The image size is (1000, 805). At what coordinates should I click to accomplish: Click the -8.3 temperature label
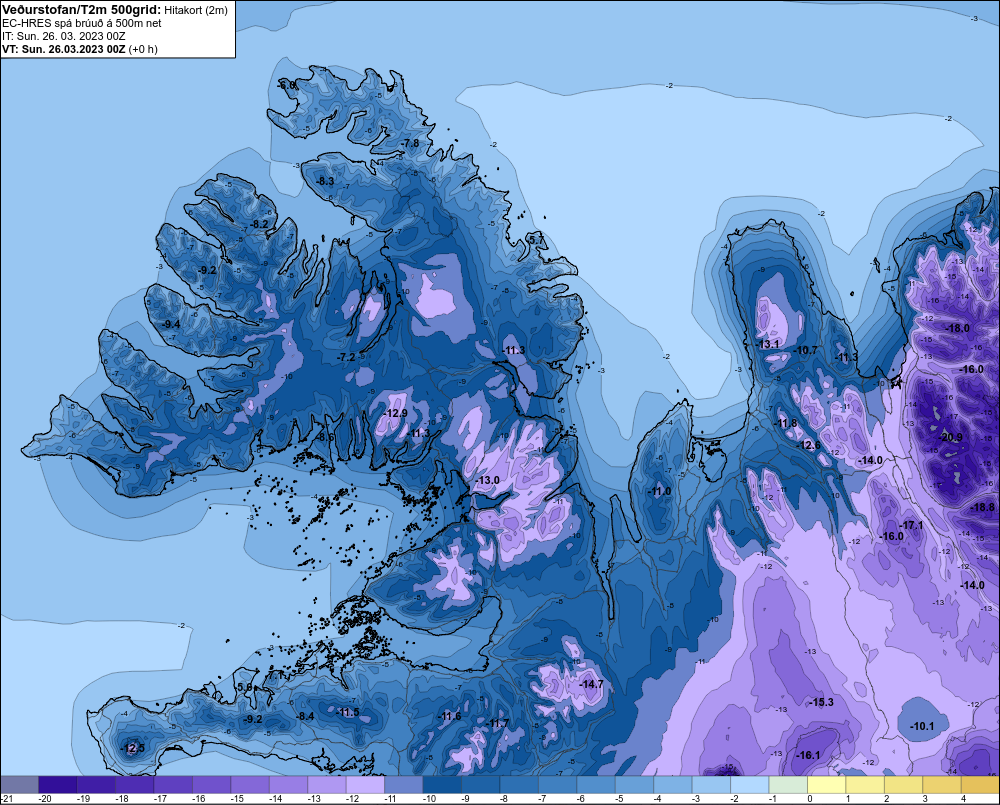pos(325,181)
